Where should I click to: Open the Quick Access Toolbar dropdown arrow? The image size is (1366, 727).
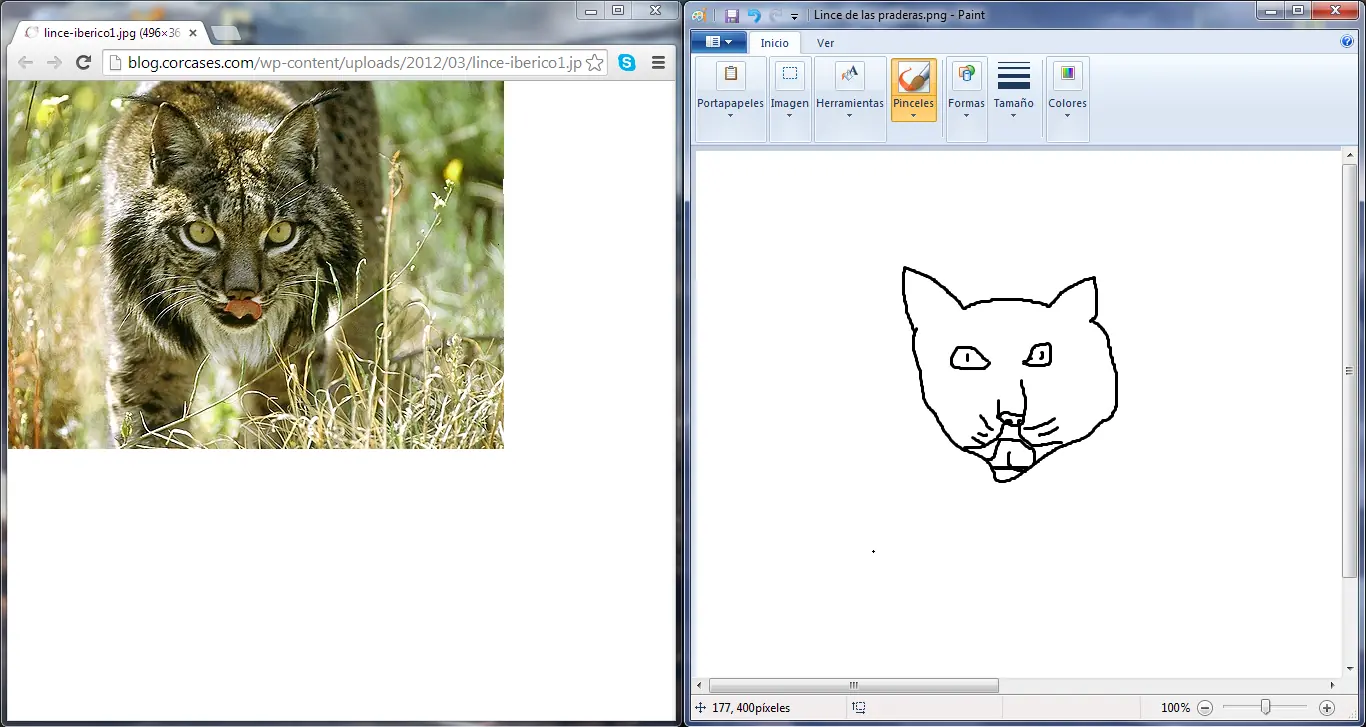793,15
